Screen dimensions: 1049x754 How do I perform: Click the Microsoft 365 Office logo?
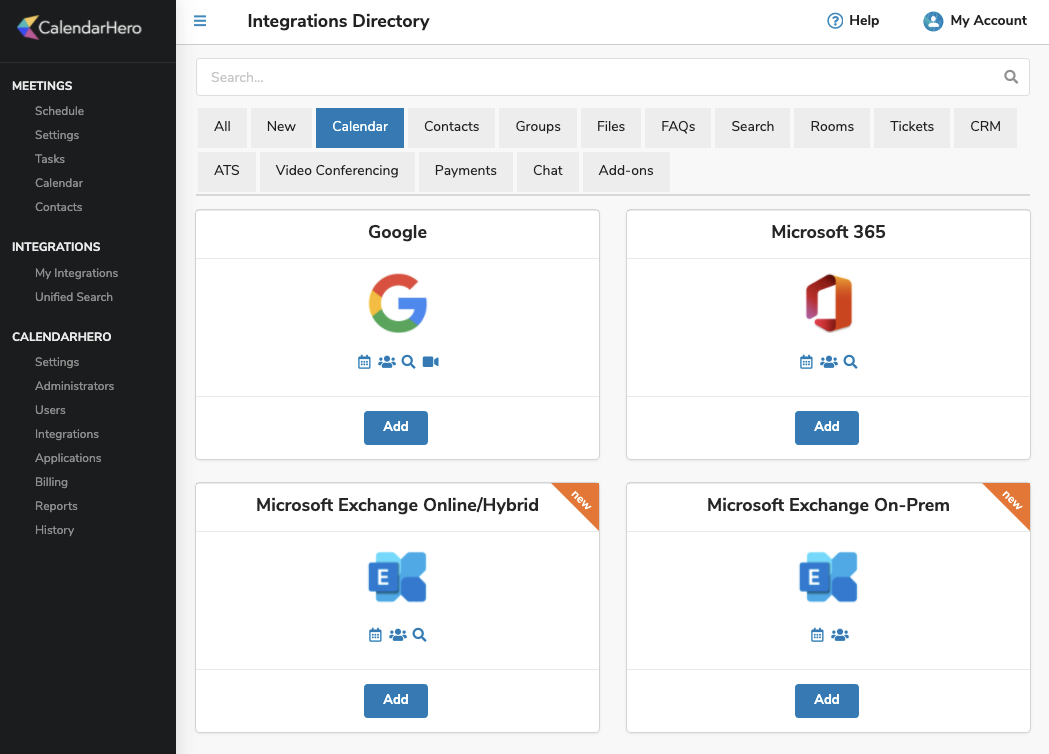pyautogui.click(x=828, y=303)
